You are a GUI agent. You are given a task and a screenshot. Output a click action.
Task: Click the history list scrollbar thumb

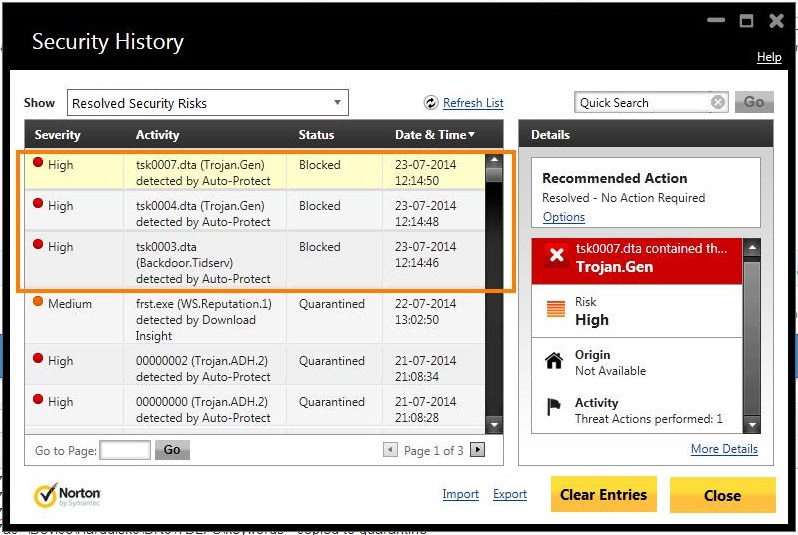(x=493, y=173)
